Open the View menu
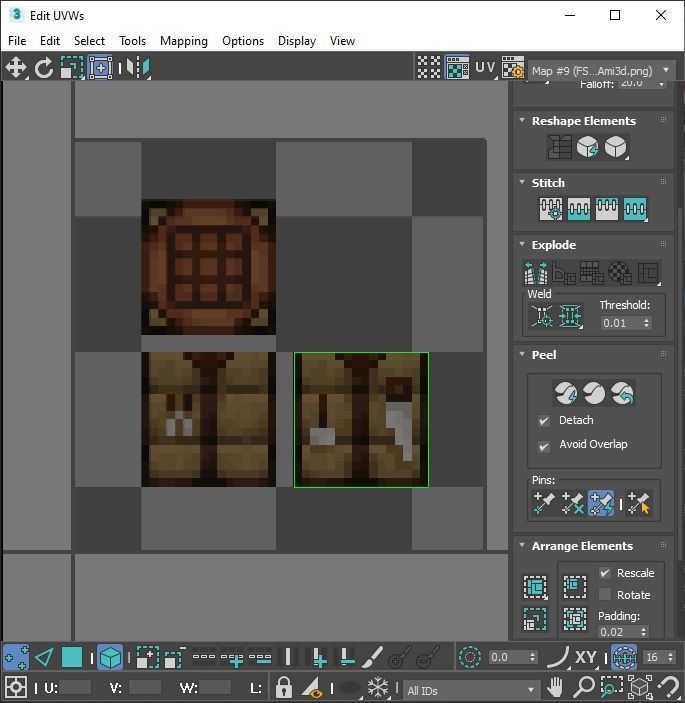The image size is (685, 703). (x=342, y=41)
